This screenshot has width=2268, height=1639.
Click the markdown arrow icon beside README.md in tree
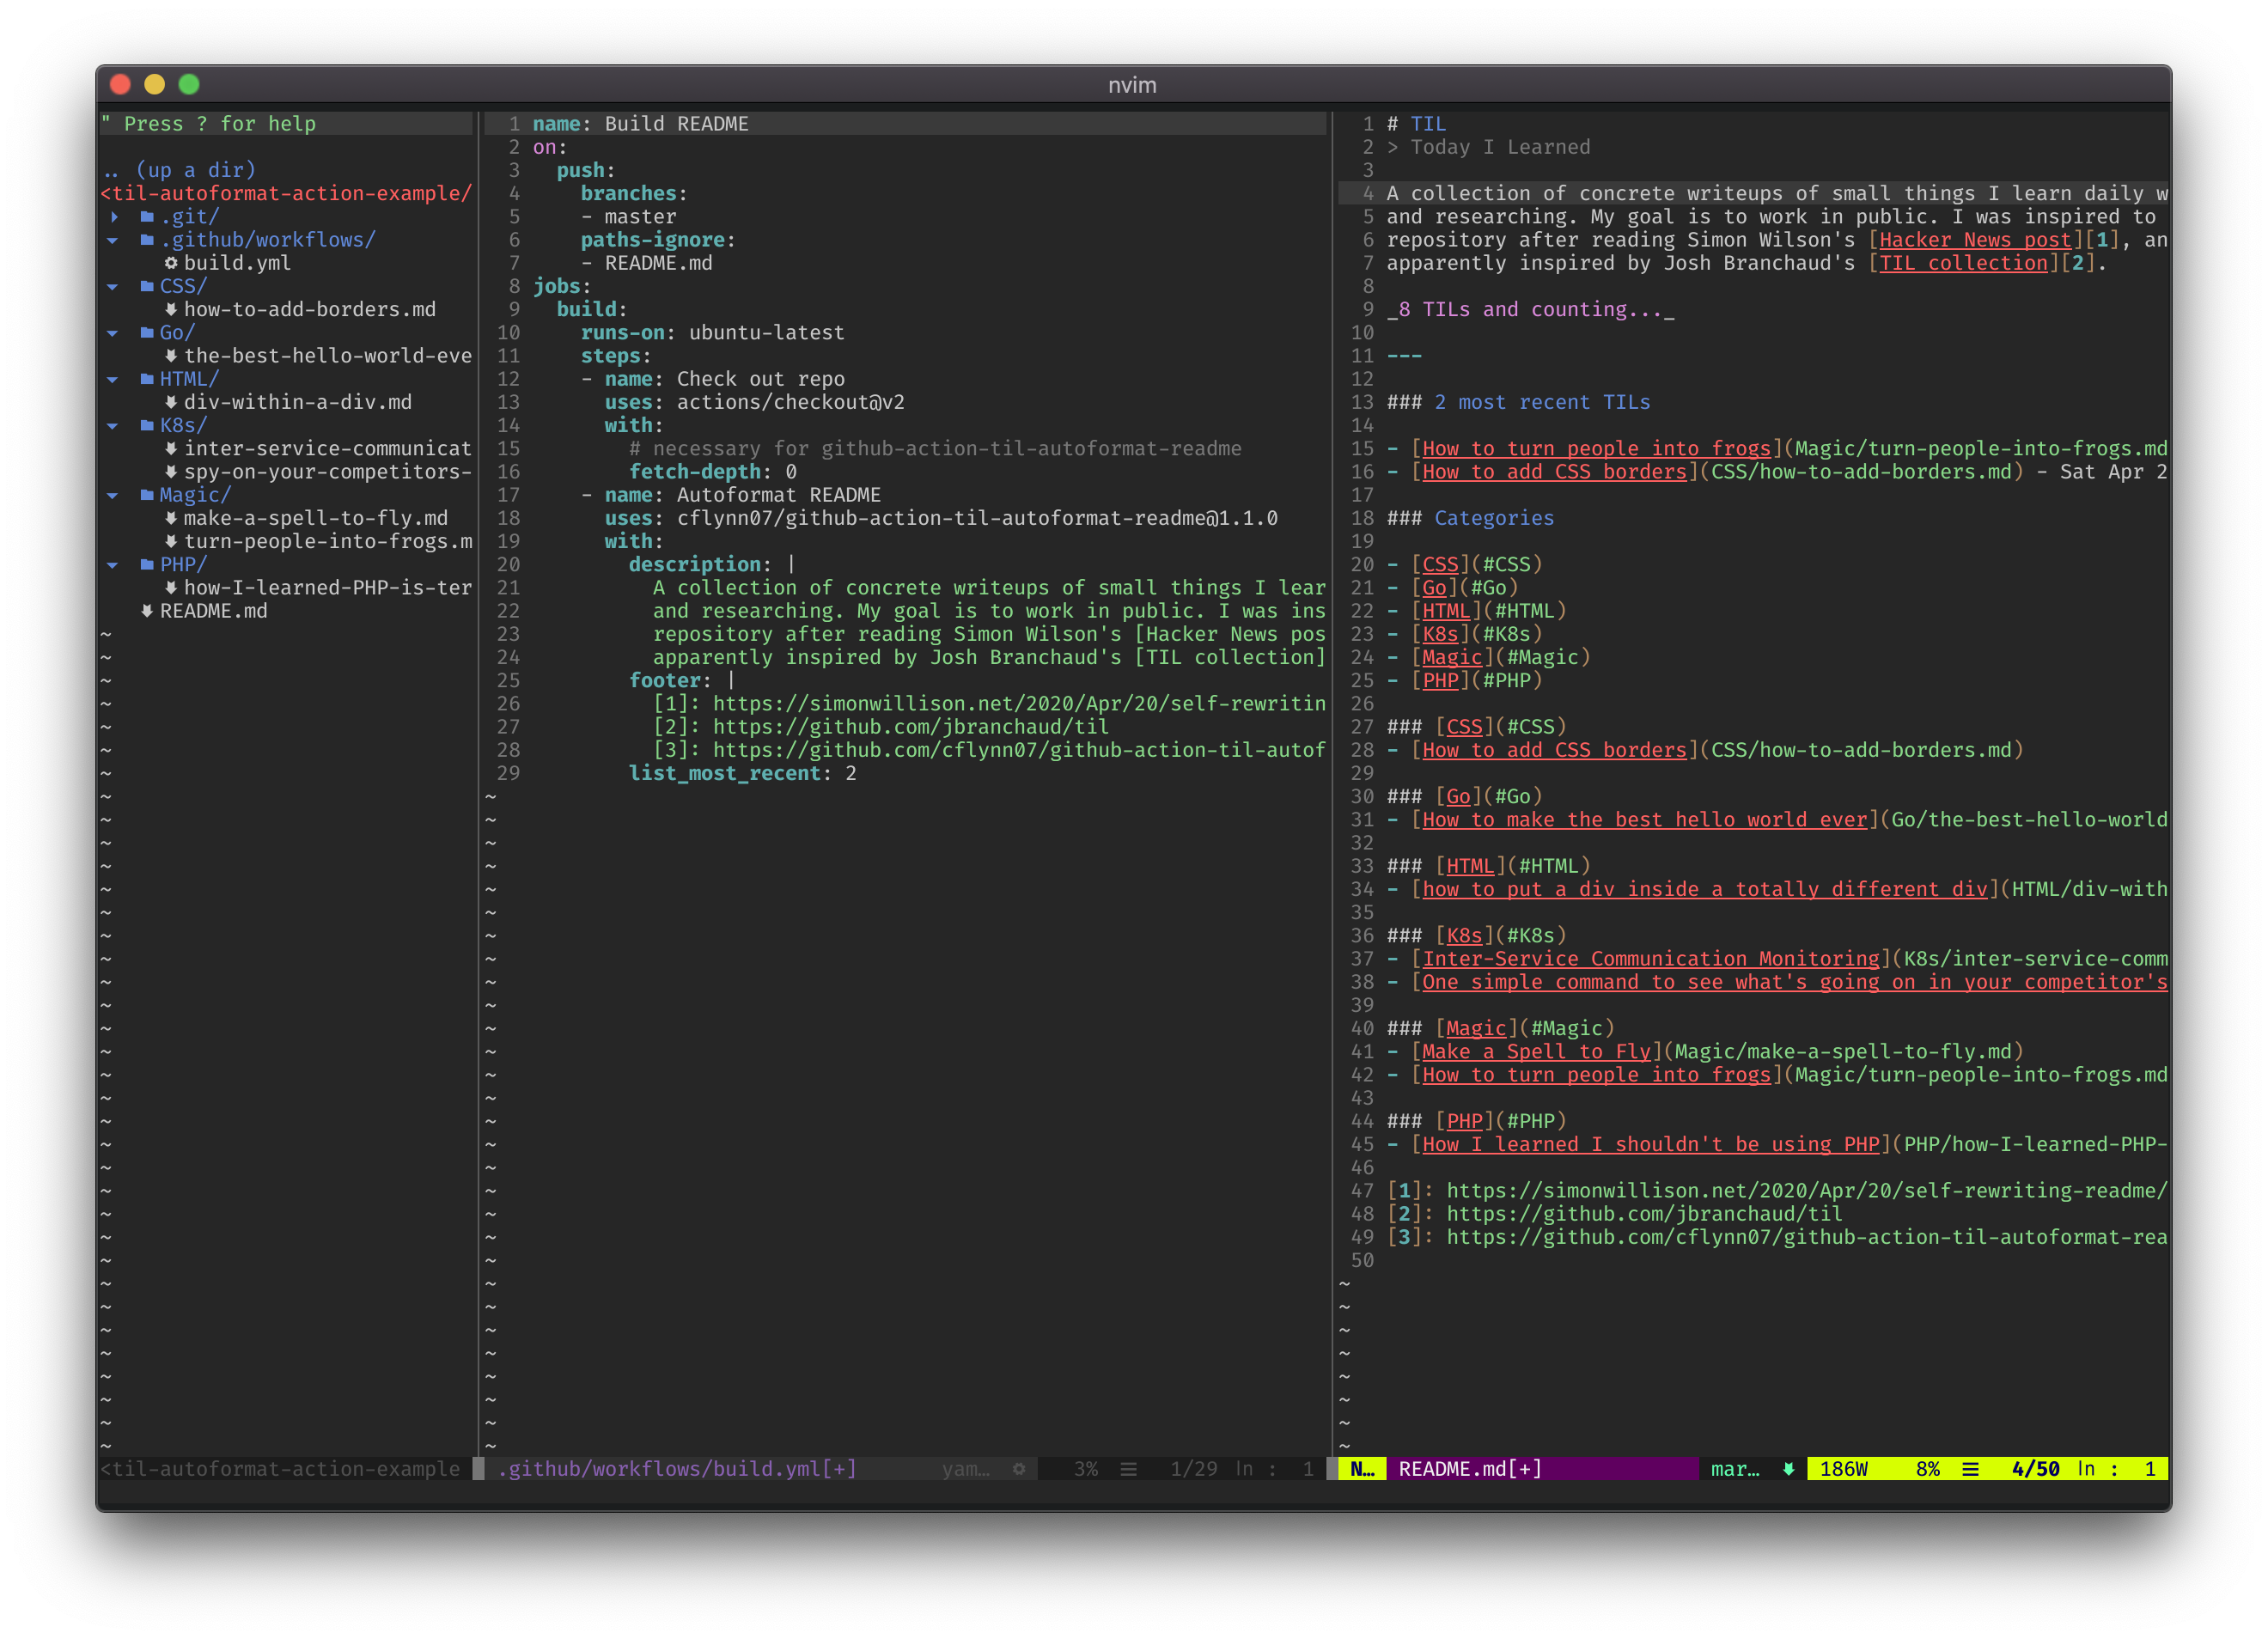pos(147,611)
